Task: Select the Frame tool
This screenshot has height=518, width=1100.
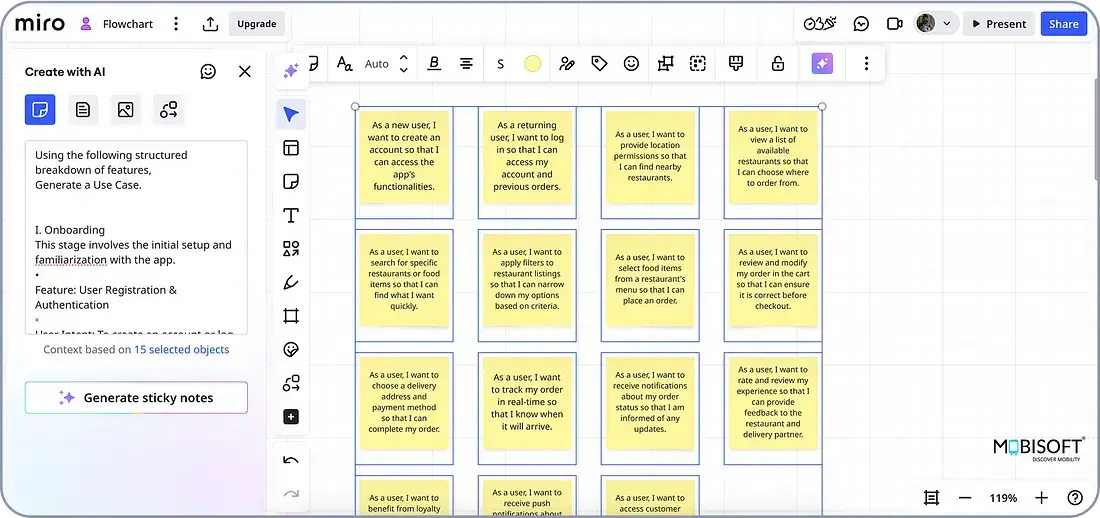Action: pyautogui.click(x=291, y=316)
